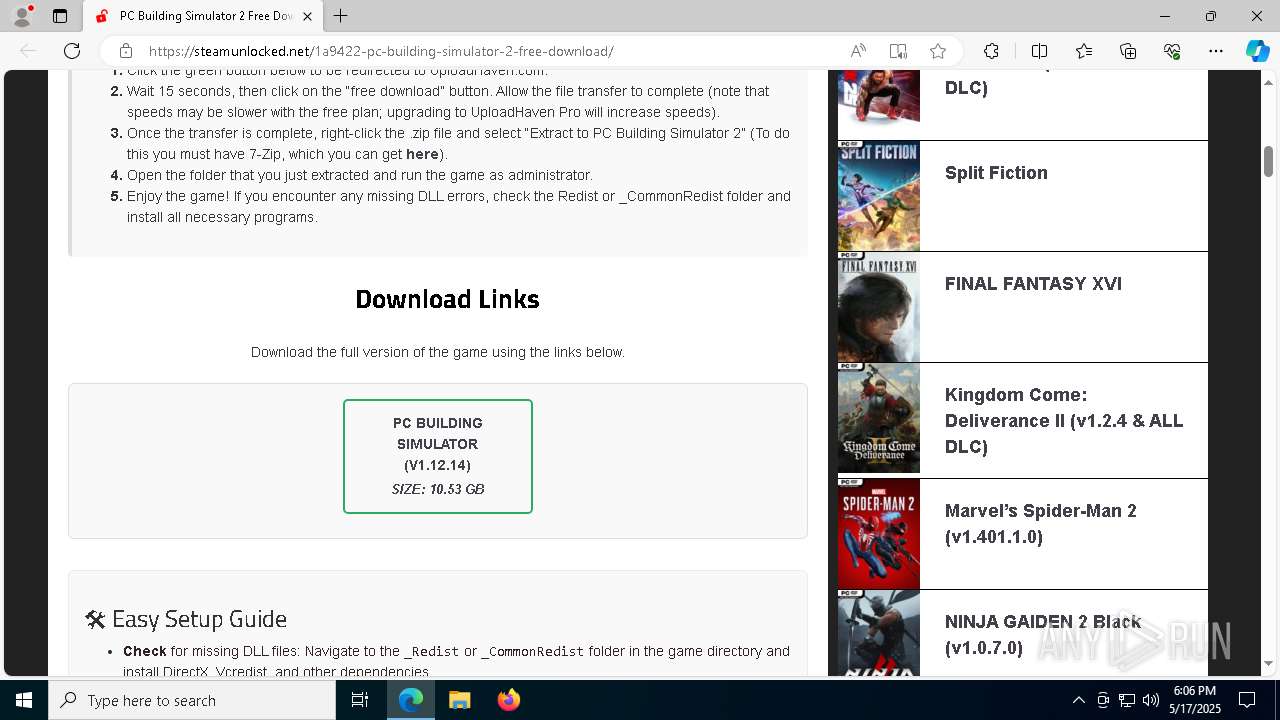Click the Edge profile icon

[22, 16]
